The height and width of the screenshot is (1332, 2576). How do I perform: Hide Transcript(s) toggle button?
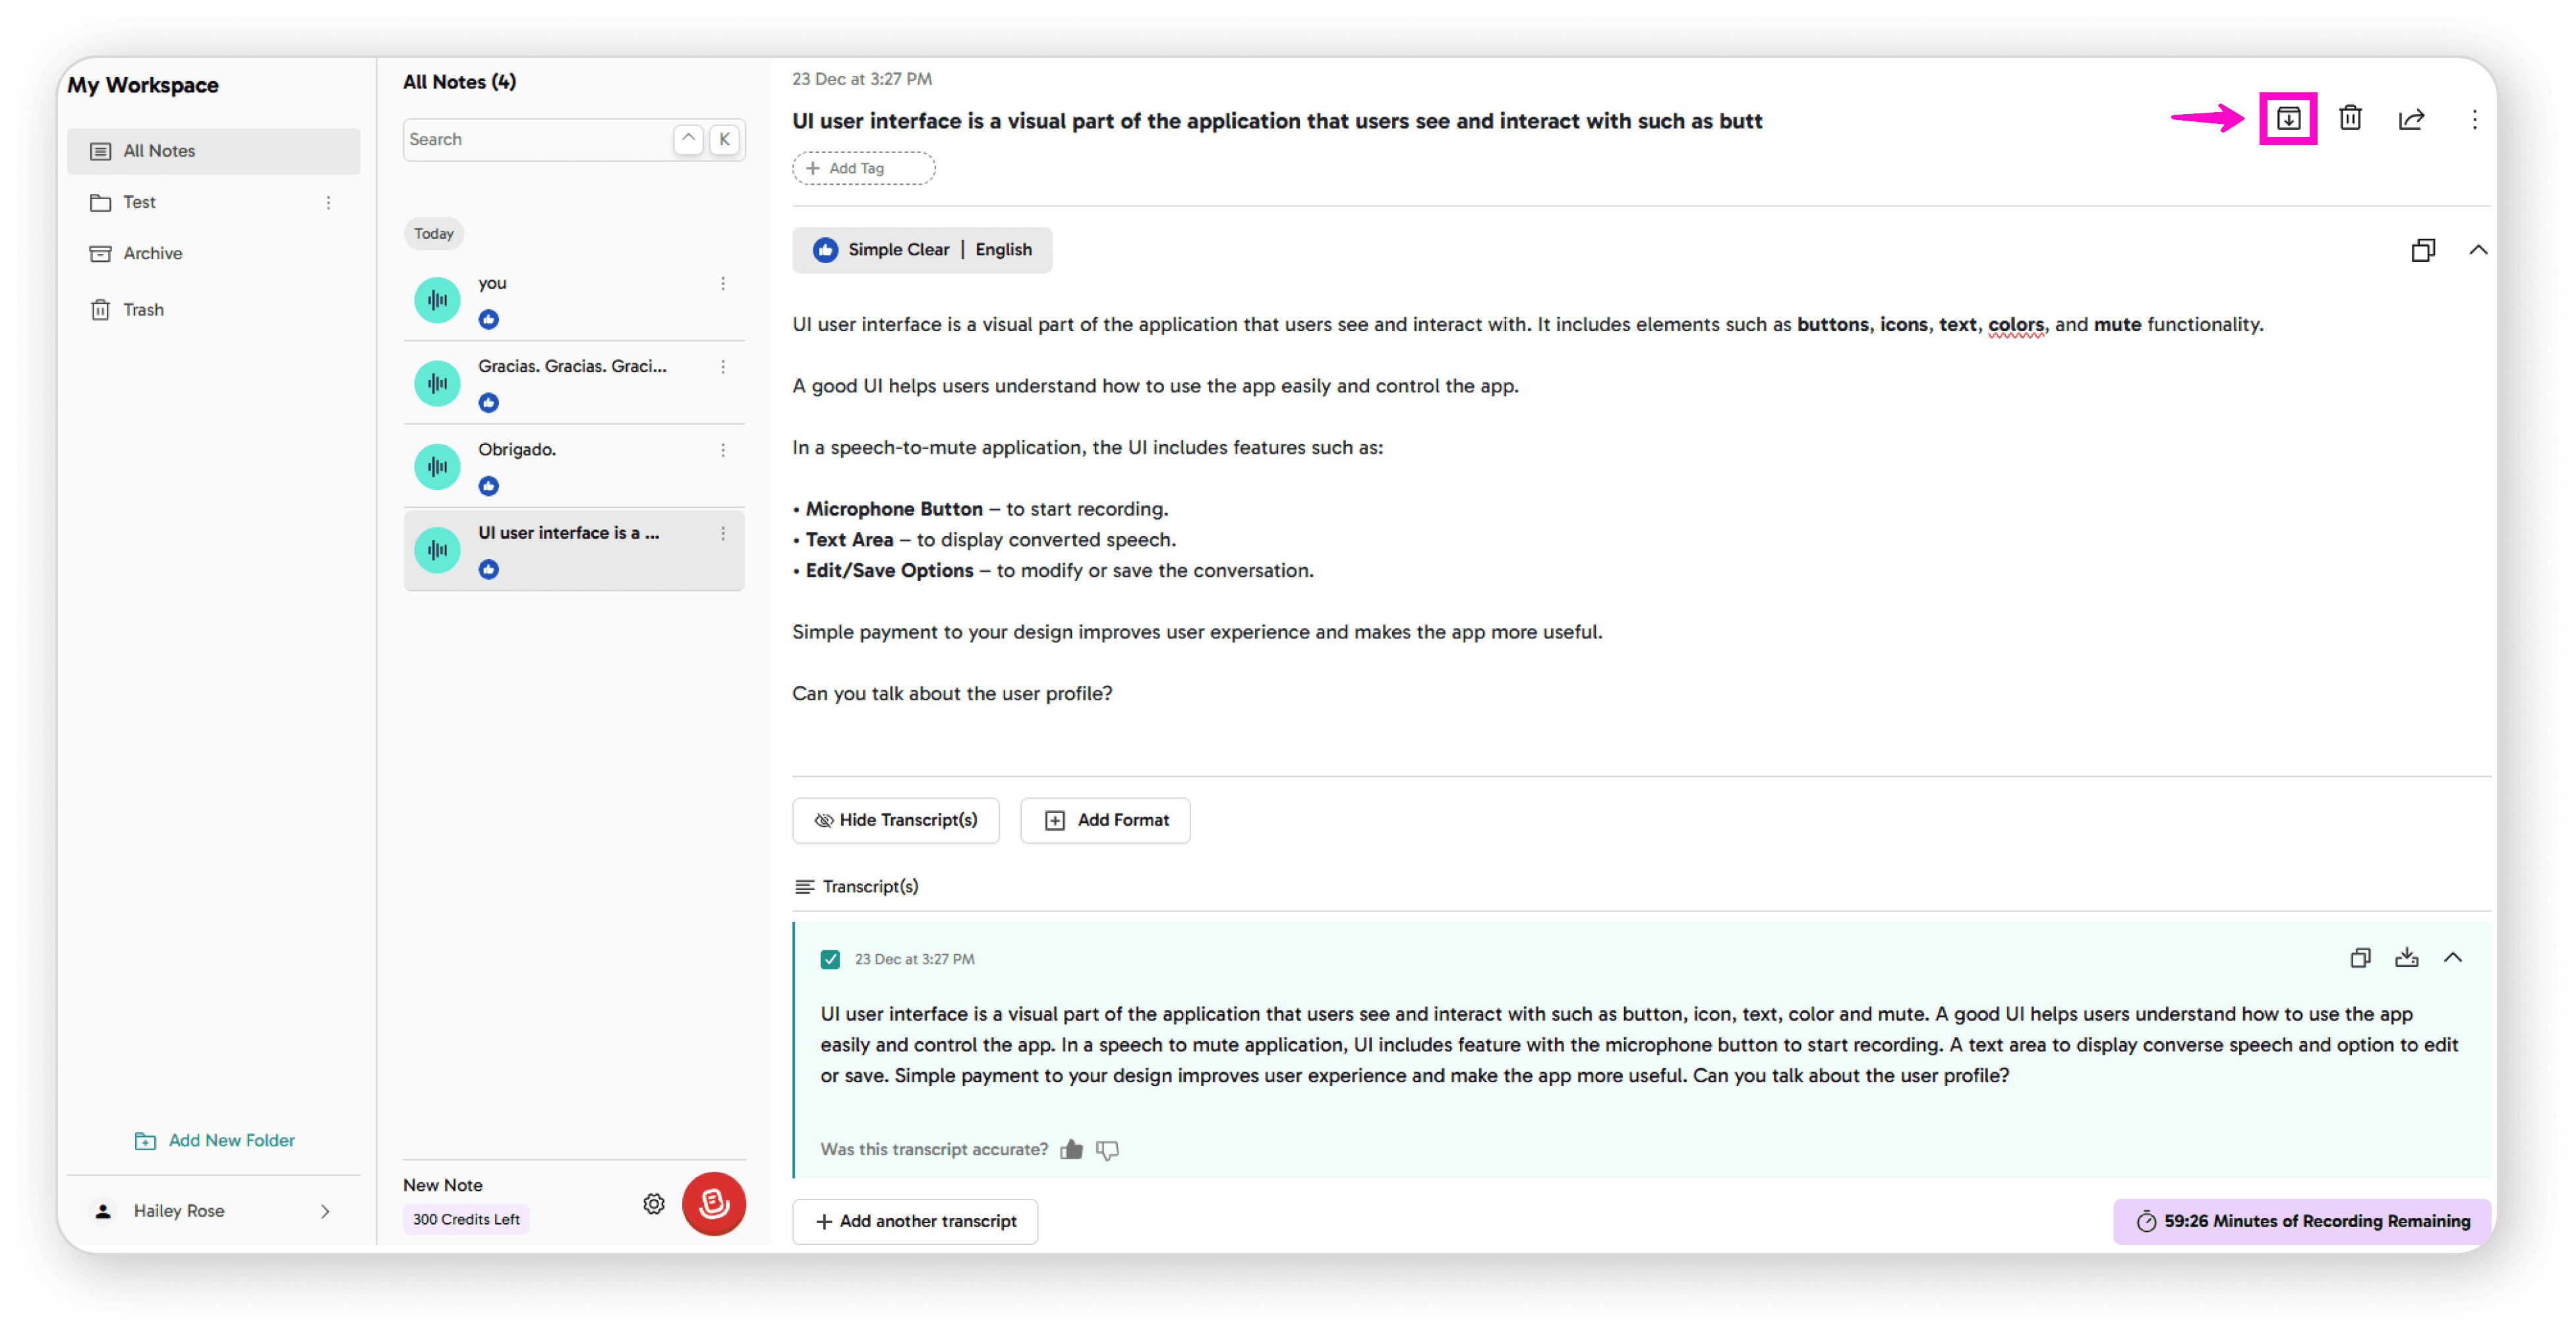895,820
